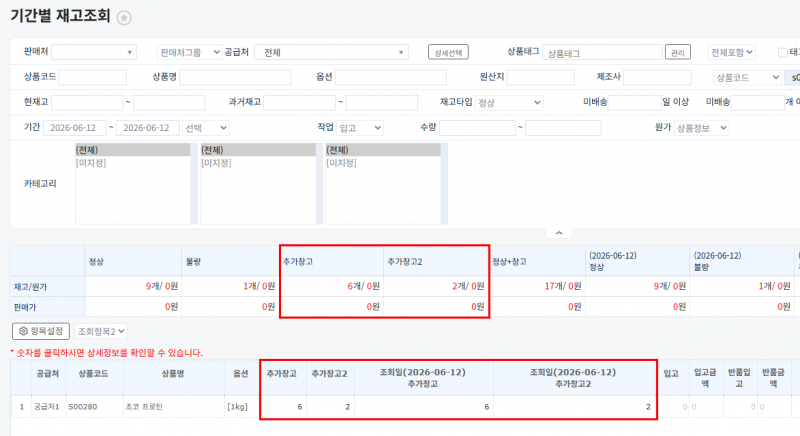Select [미지정] in the first 카테고리 list
This screenshot has width=800, height=436.
(133, 163)
